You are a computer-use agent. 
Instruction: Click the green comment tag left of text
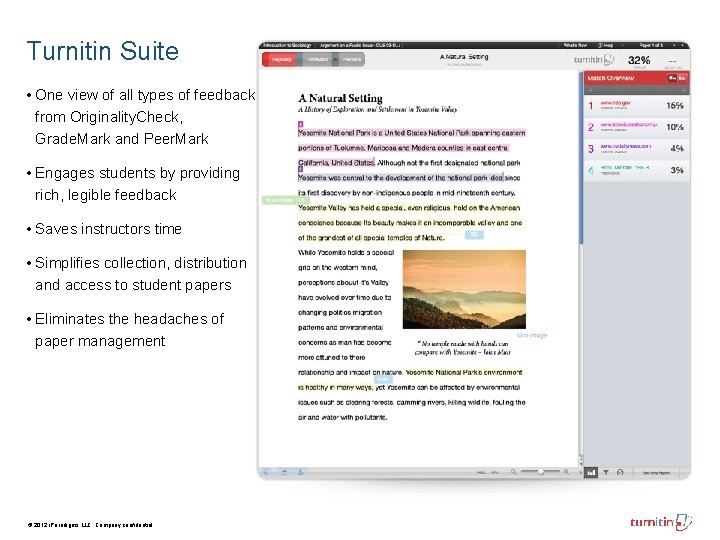285,200
